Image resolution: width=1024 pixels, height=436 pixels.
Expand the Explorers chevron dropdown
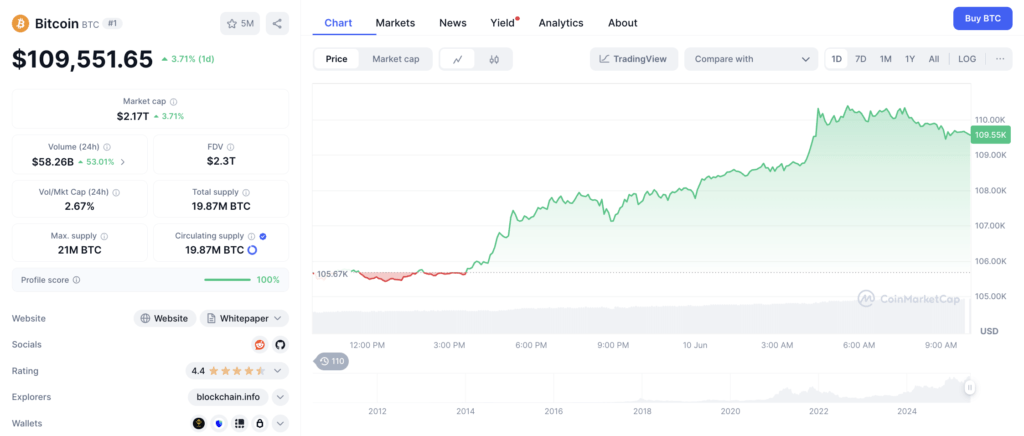point(280,397)
